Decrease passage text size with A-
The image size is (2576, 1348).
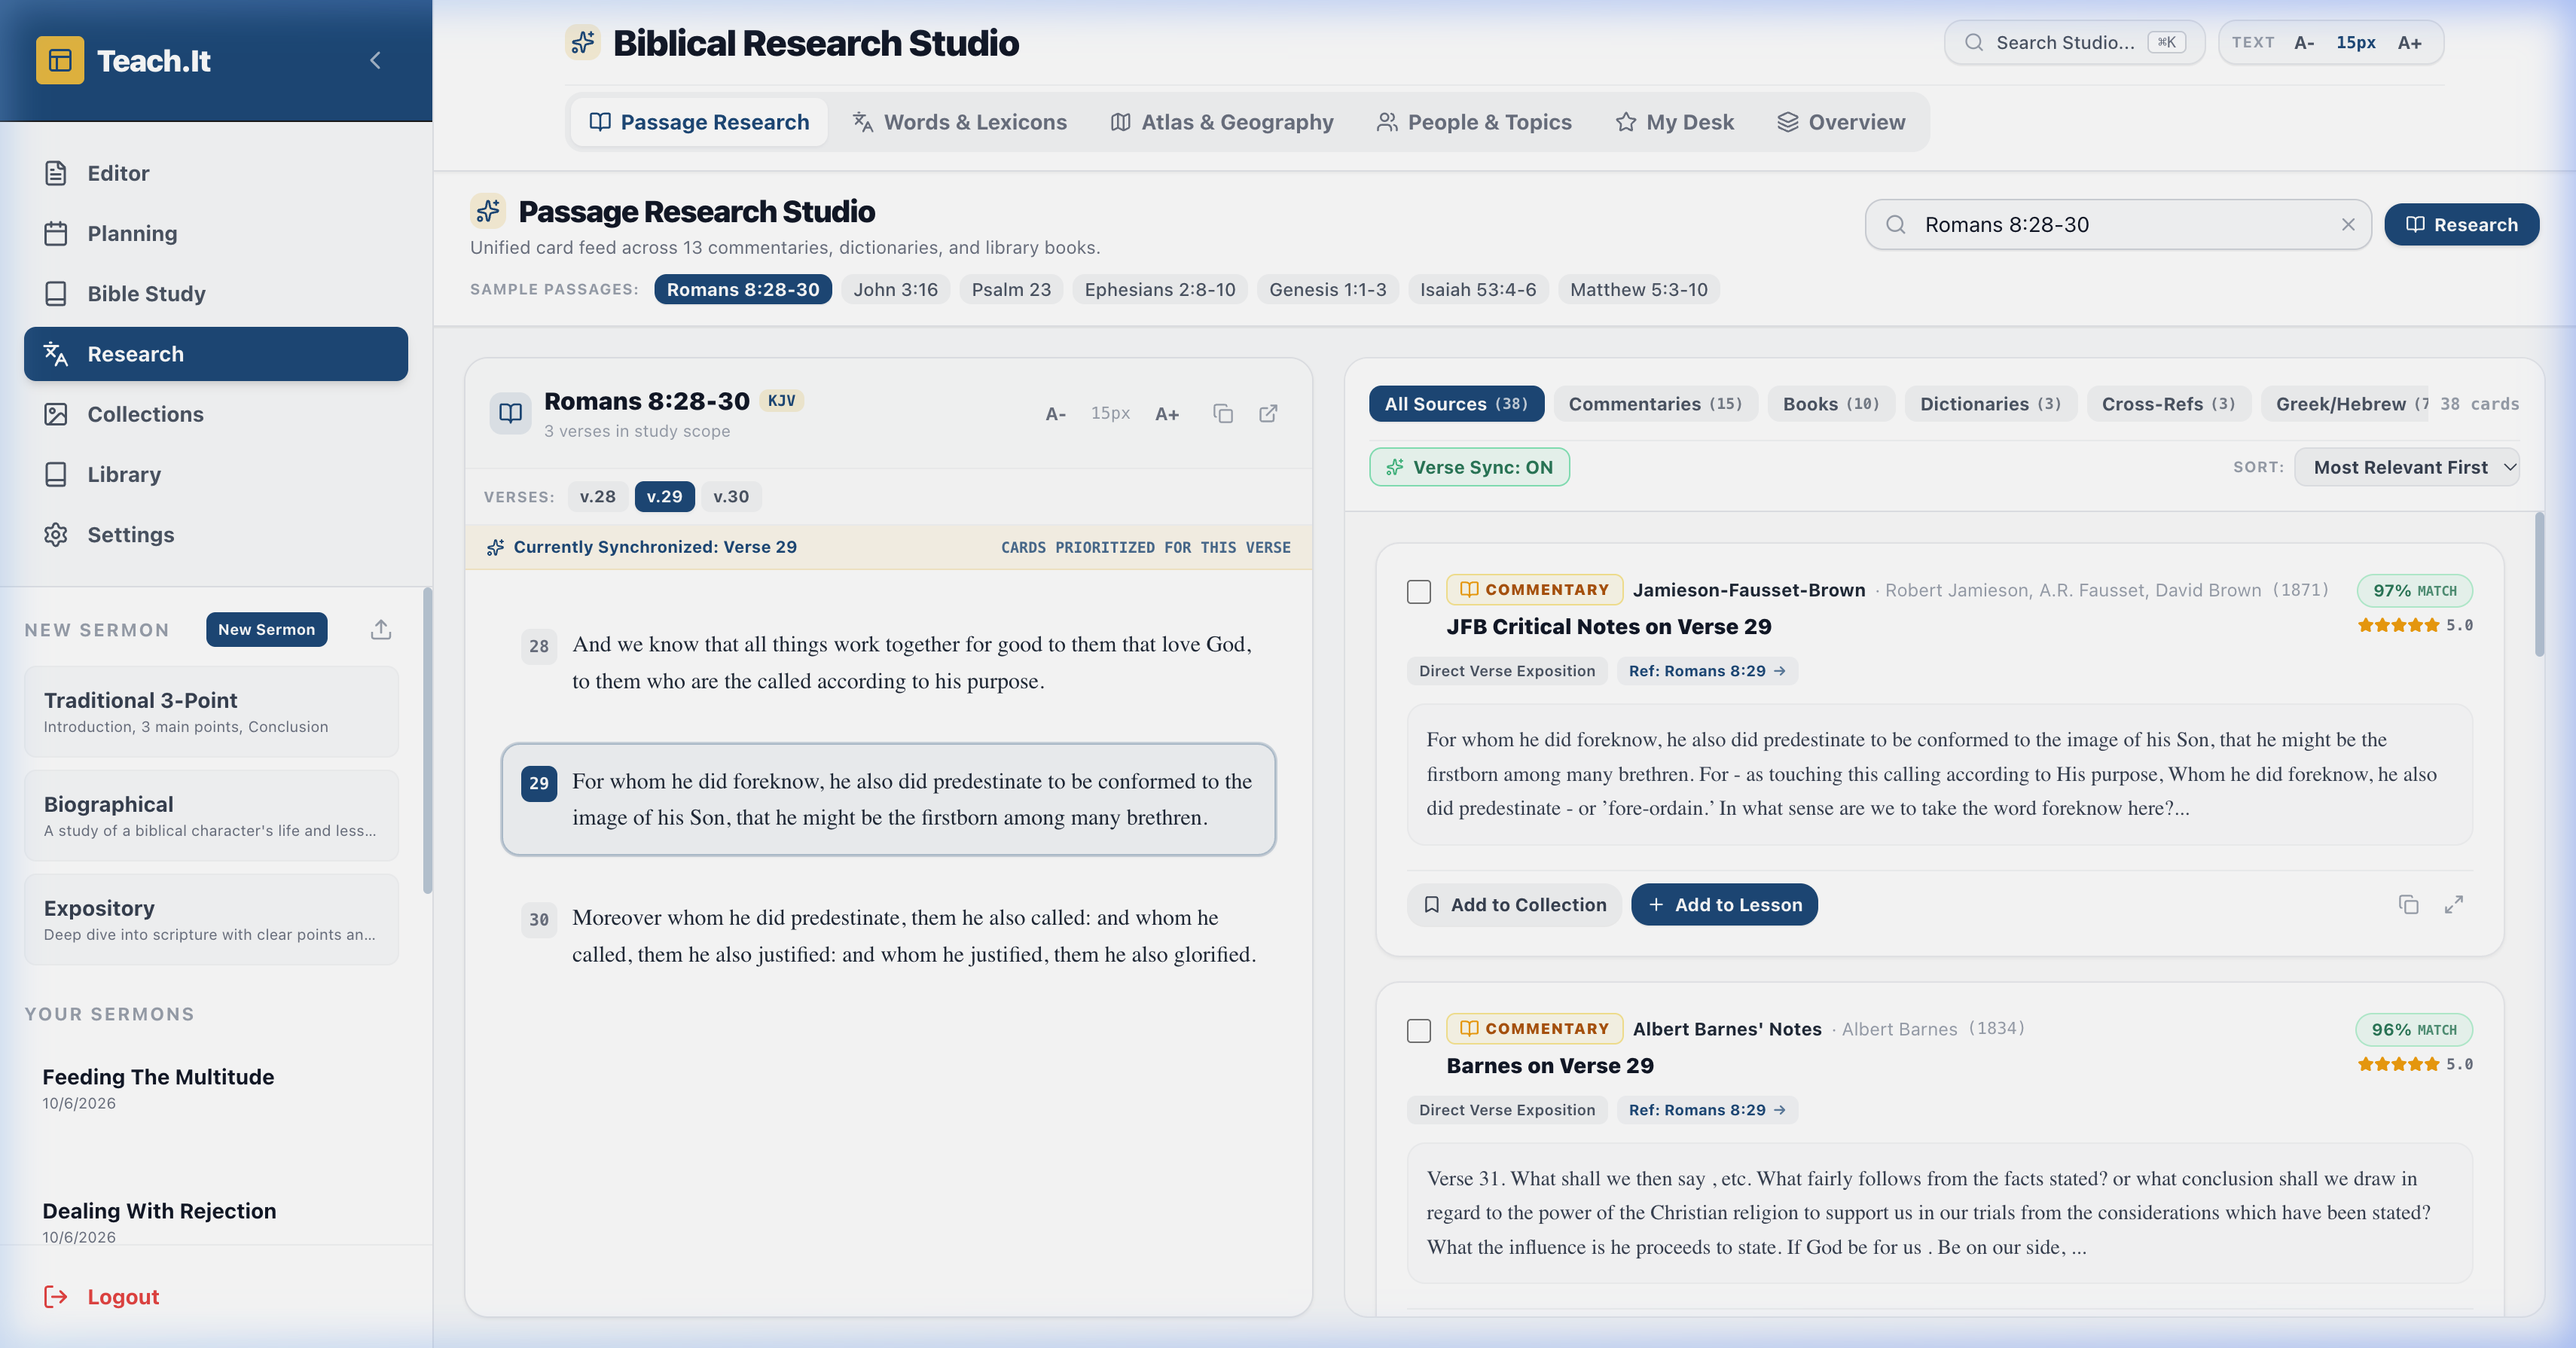click(1056, 413)
